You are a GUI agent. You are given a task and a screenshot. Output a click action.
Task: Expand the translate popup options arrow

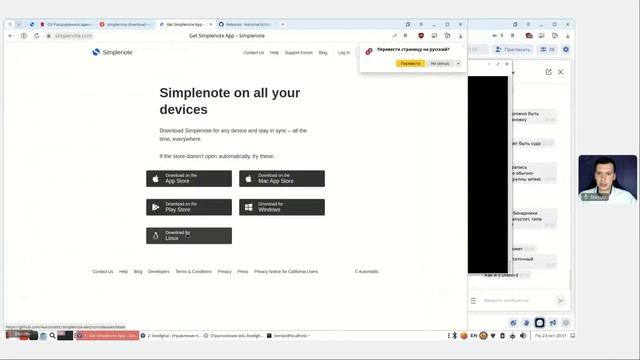(458, 63)
